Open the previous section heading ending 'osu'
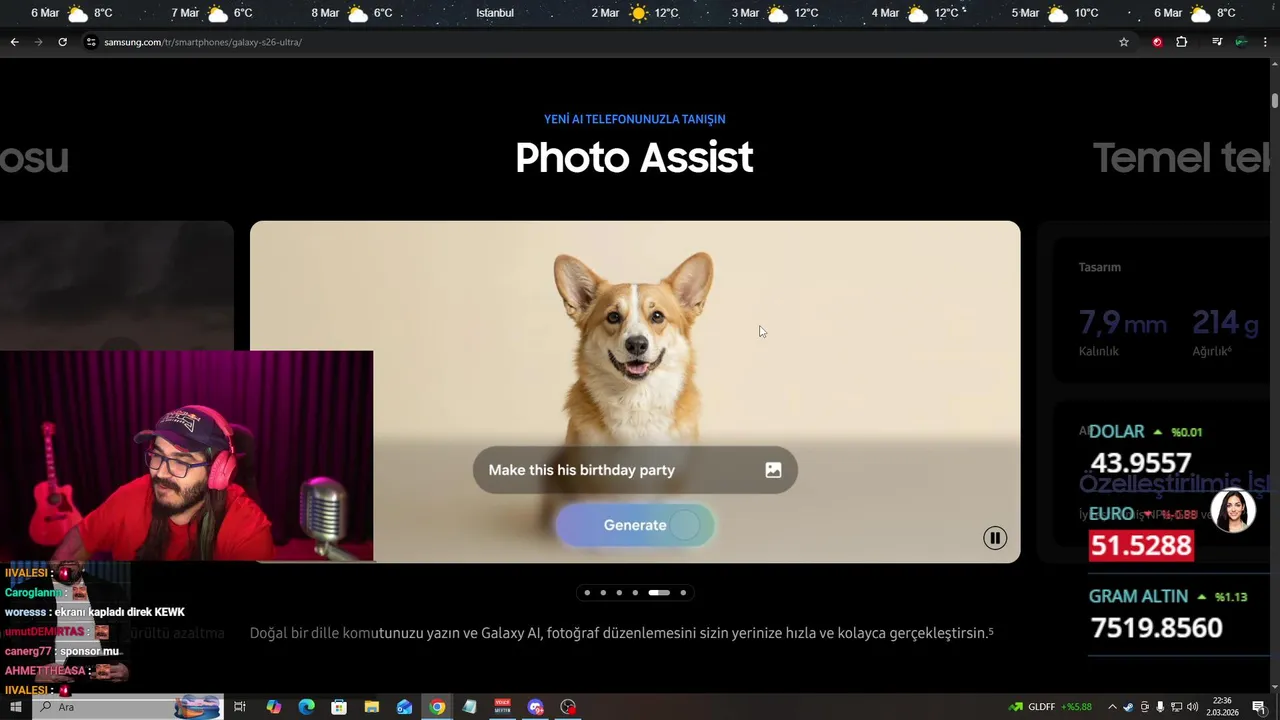Viewport: 1280px width, 720px height. [34, 158]
